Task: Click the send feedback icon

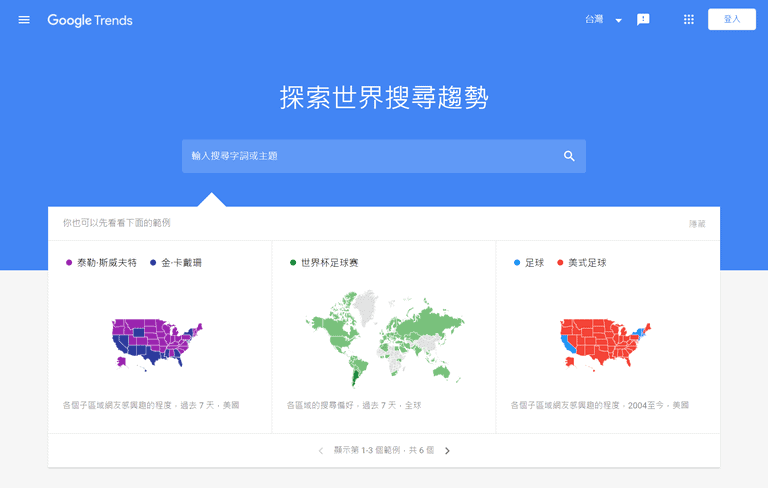Action: [643, 20]
